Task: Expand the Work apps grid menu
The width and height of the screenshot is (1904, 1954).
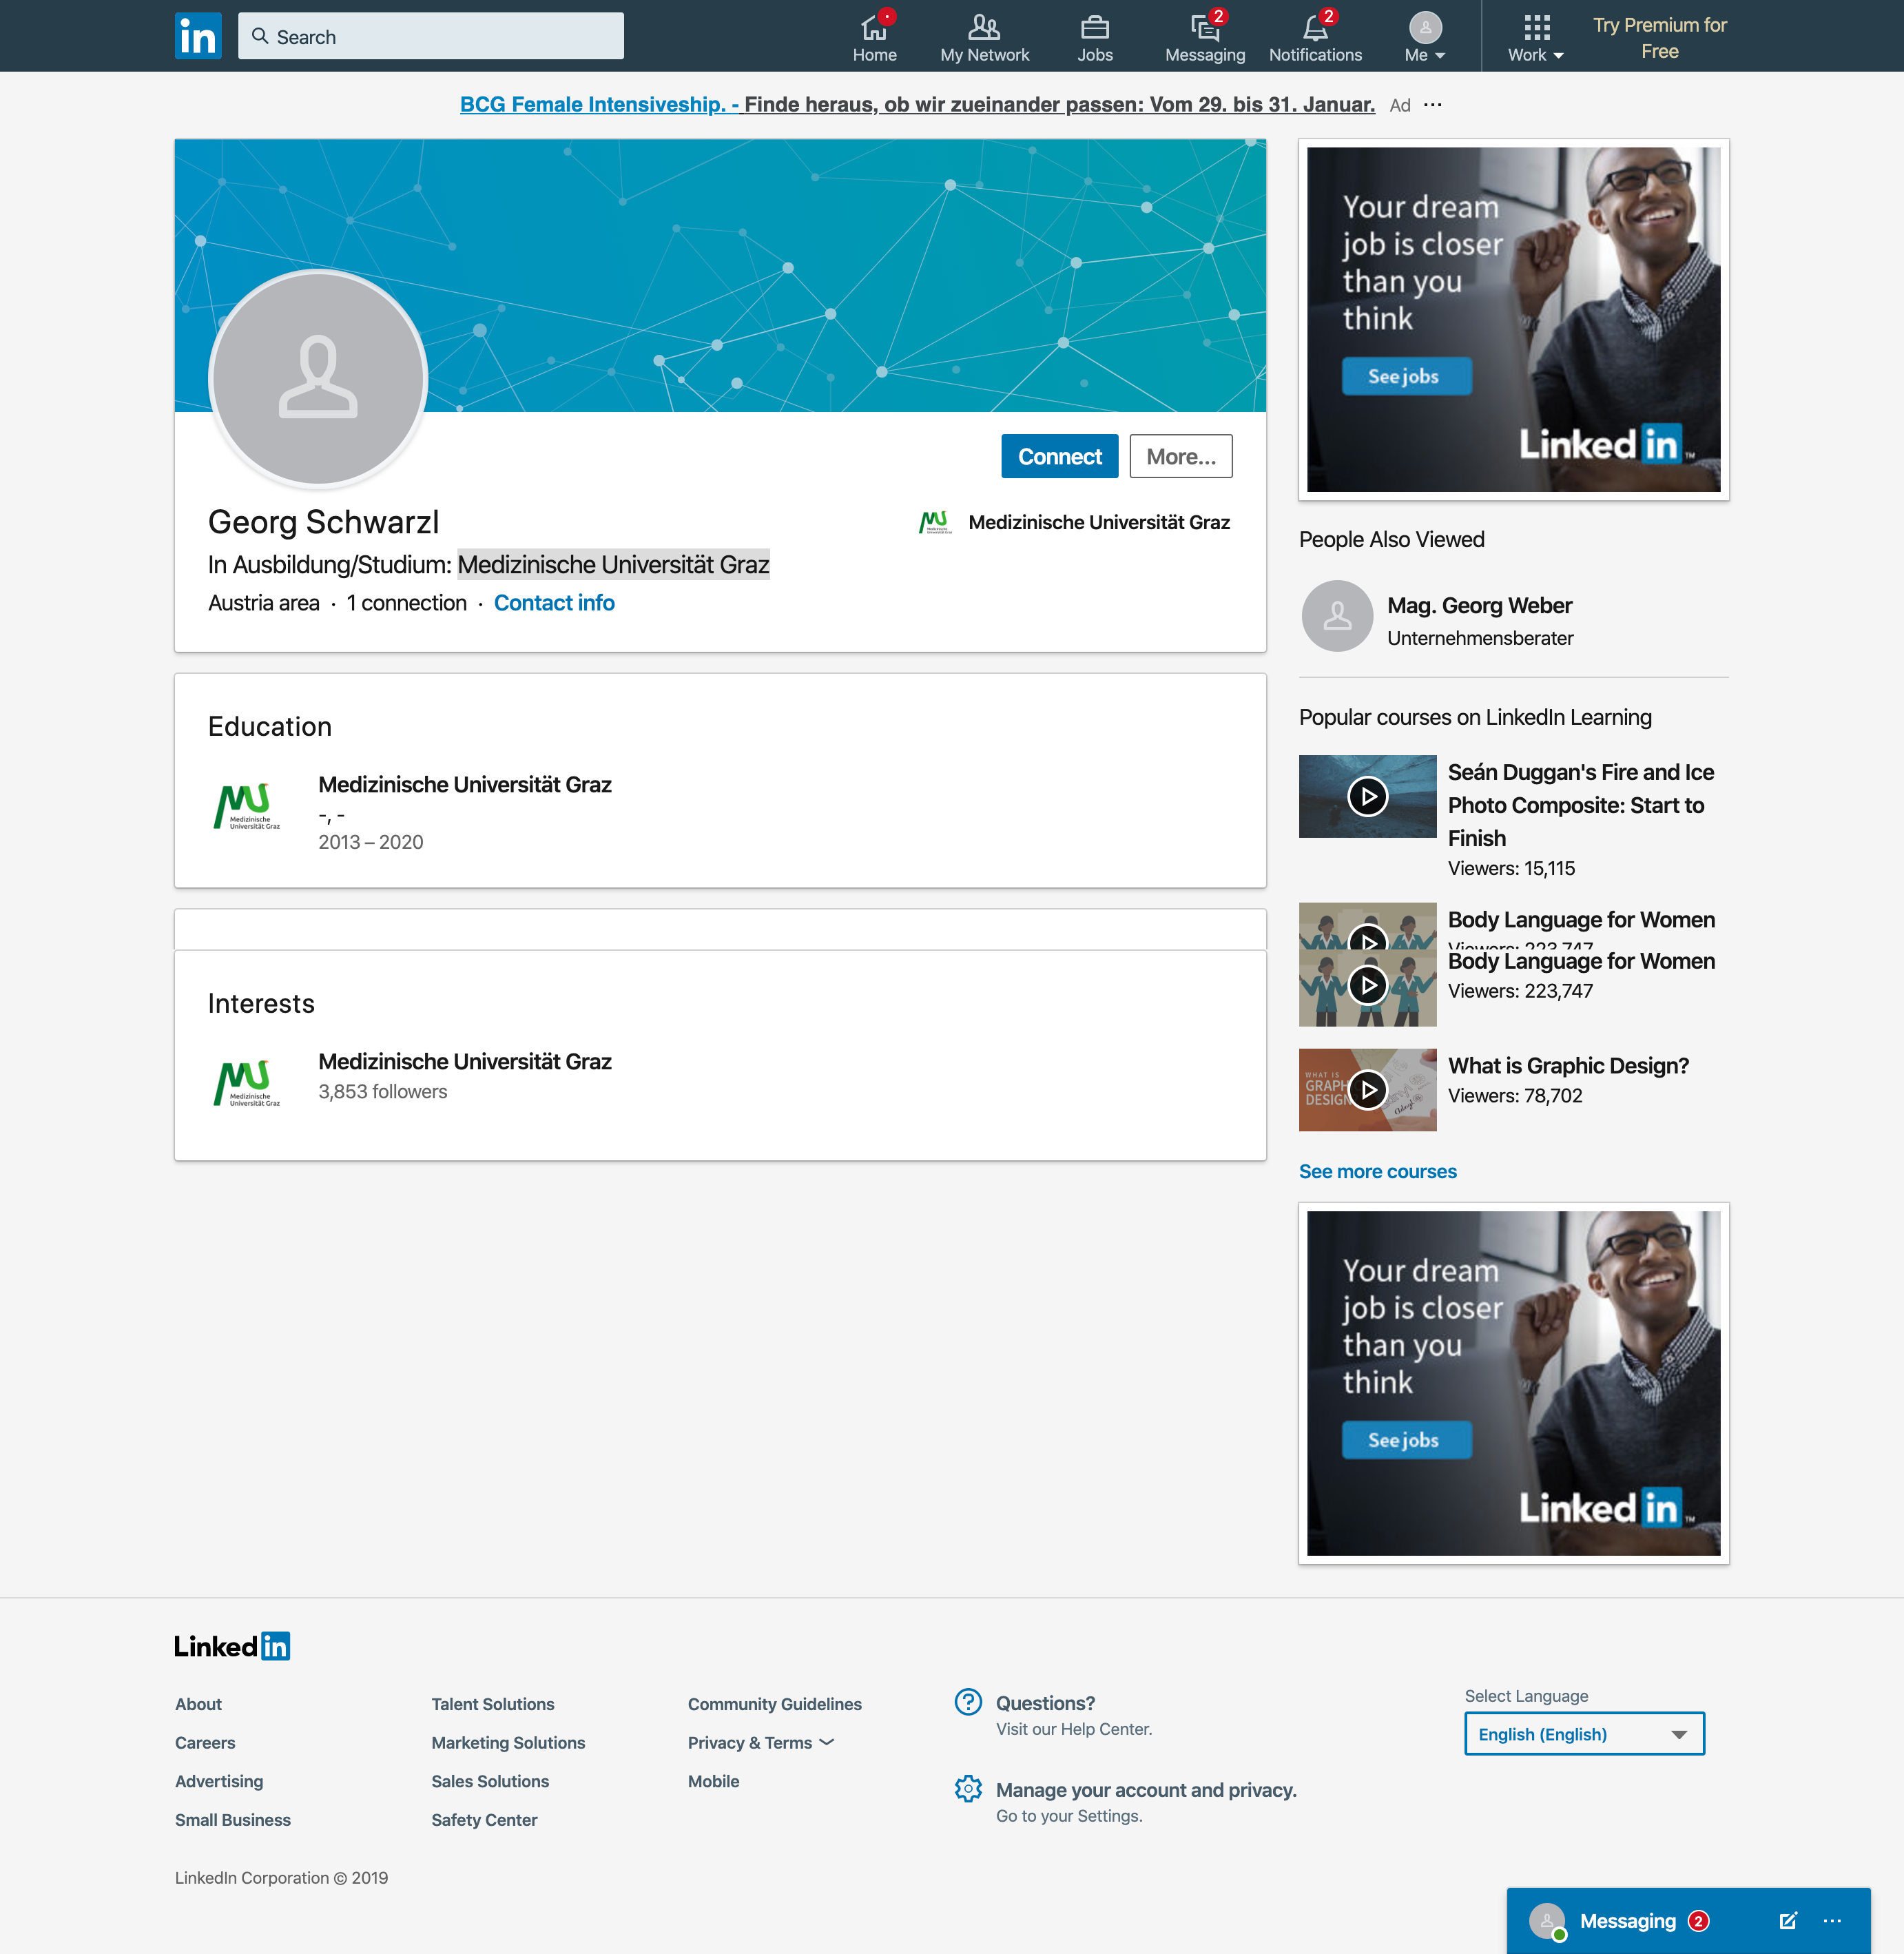Action: point(1536,37)
